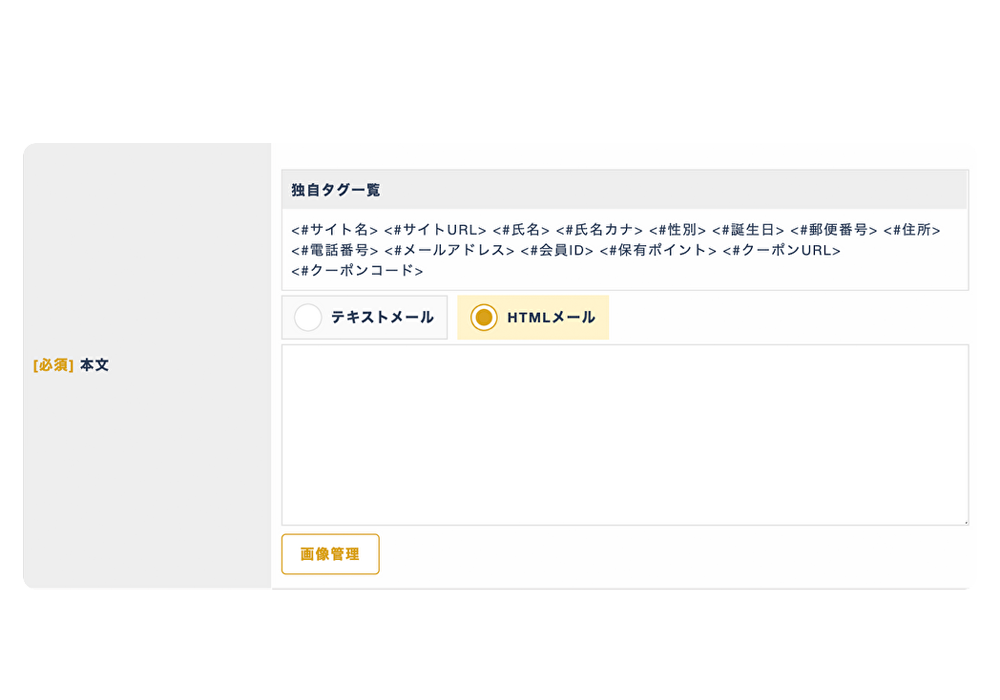Click the <#氏名カナ> tag

(x=599, y=230)
